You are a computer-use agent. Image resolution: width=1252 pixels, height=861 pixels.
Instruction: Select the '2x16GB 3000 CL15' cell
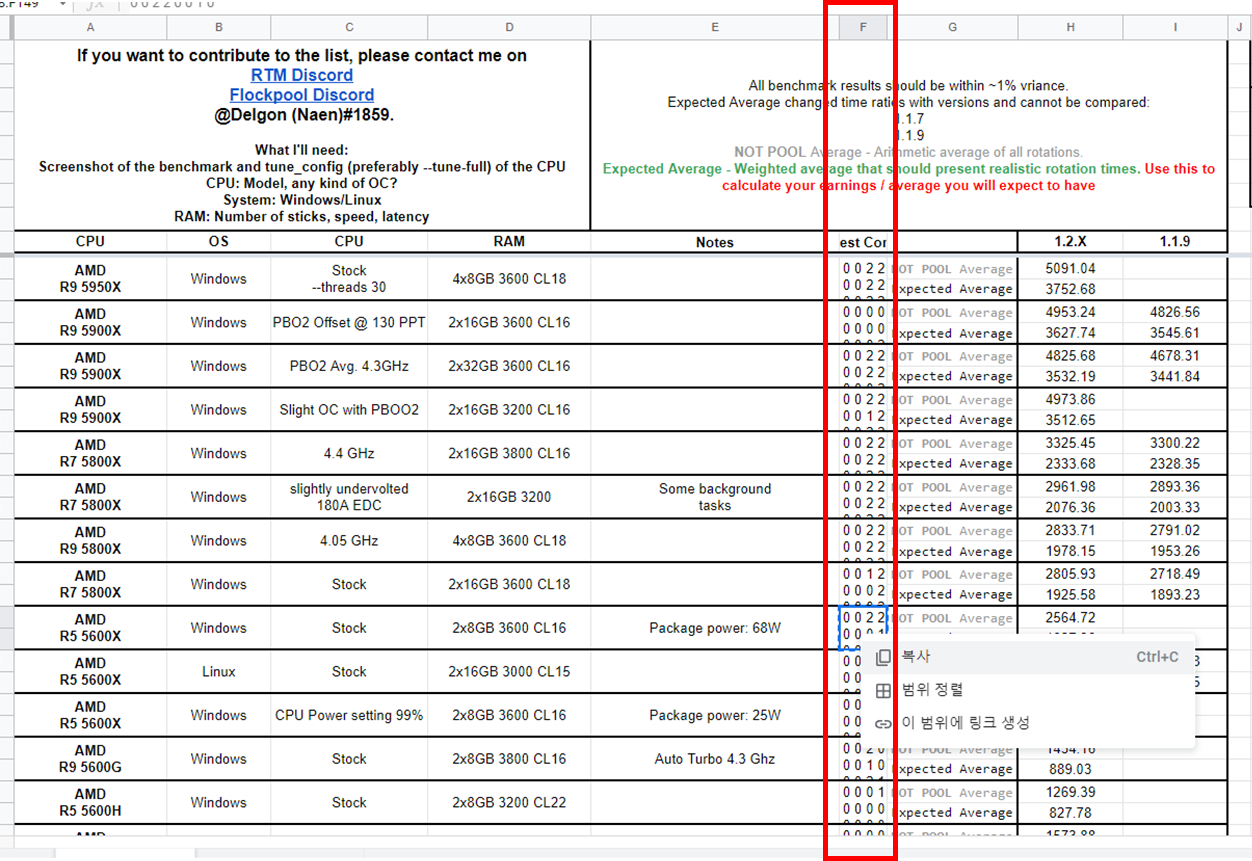[509, 672]
